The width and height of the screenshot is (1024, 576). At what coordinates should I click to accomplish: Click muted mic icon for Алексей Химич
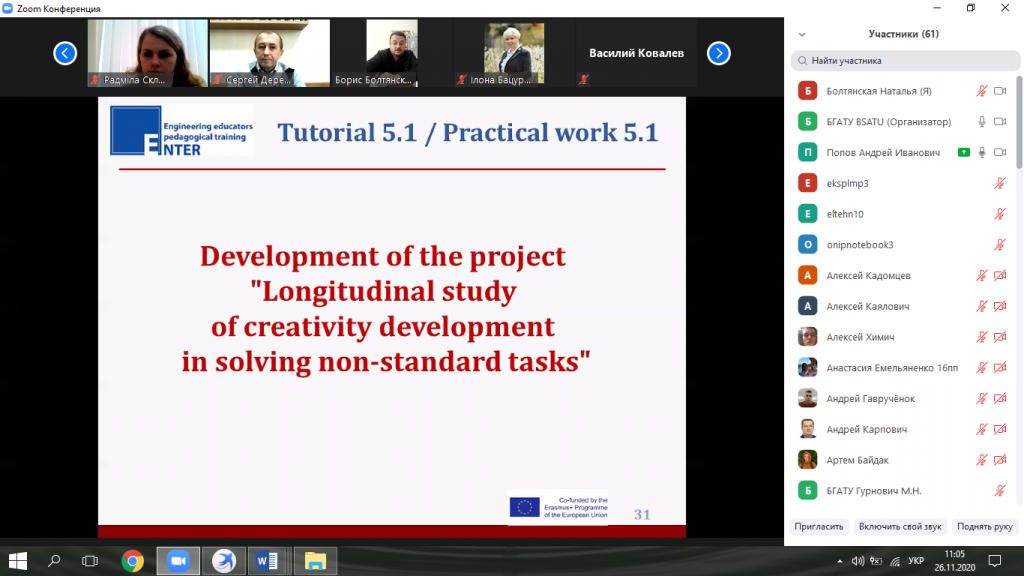(982, 337)
